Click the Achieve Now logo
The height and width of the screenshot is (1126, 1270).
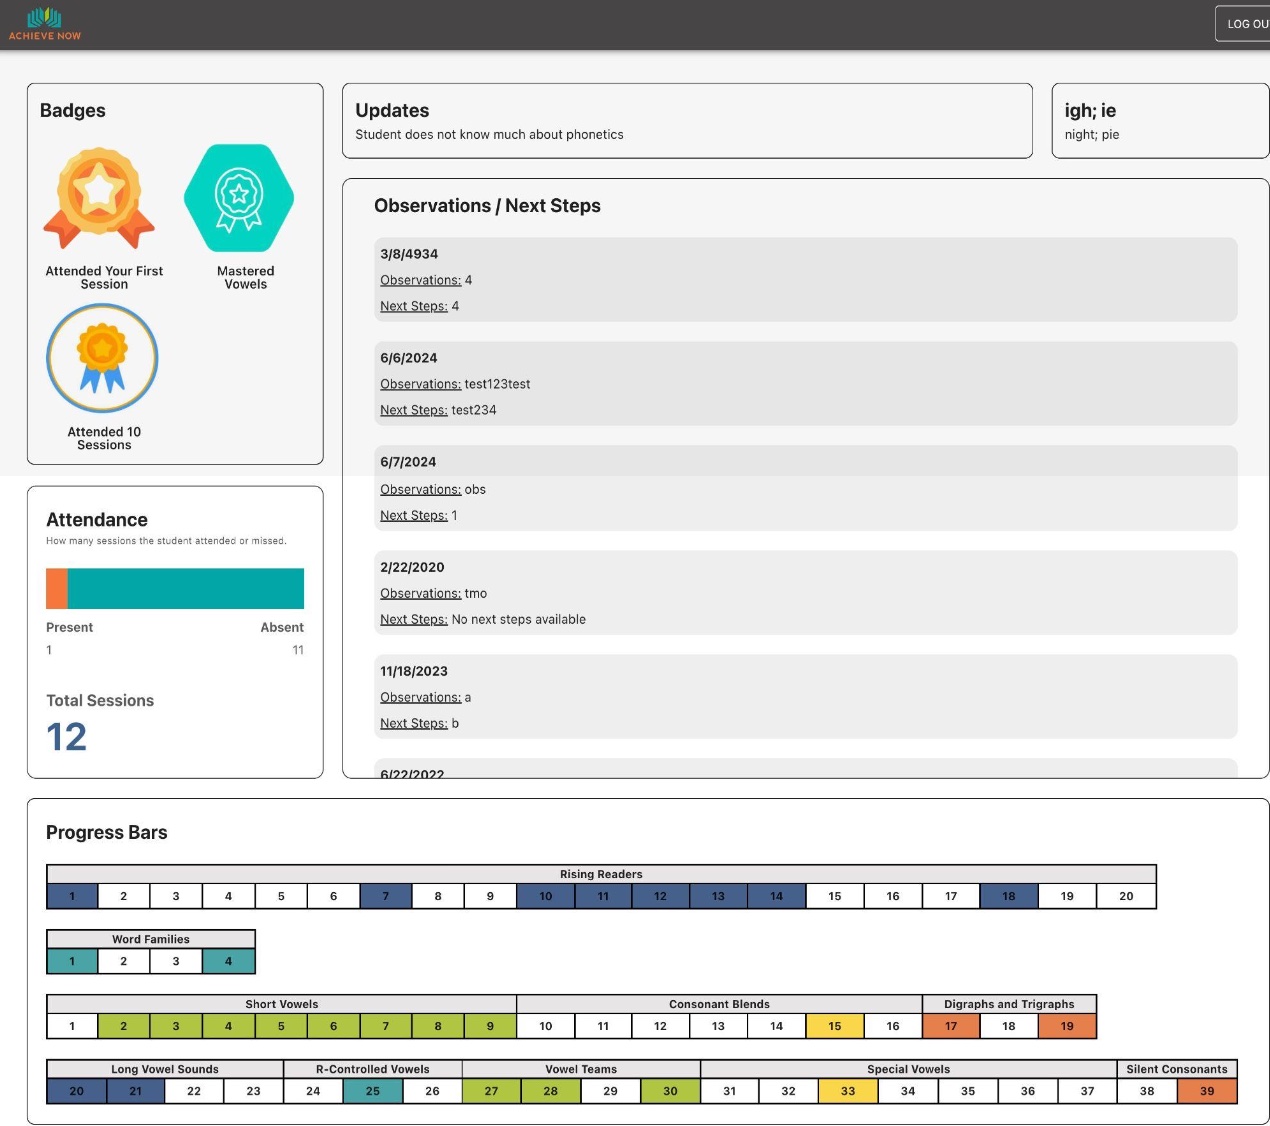tap(45, 24)
